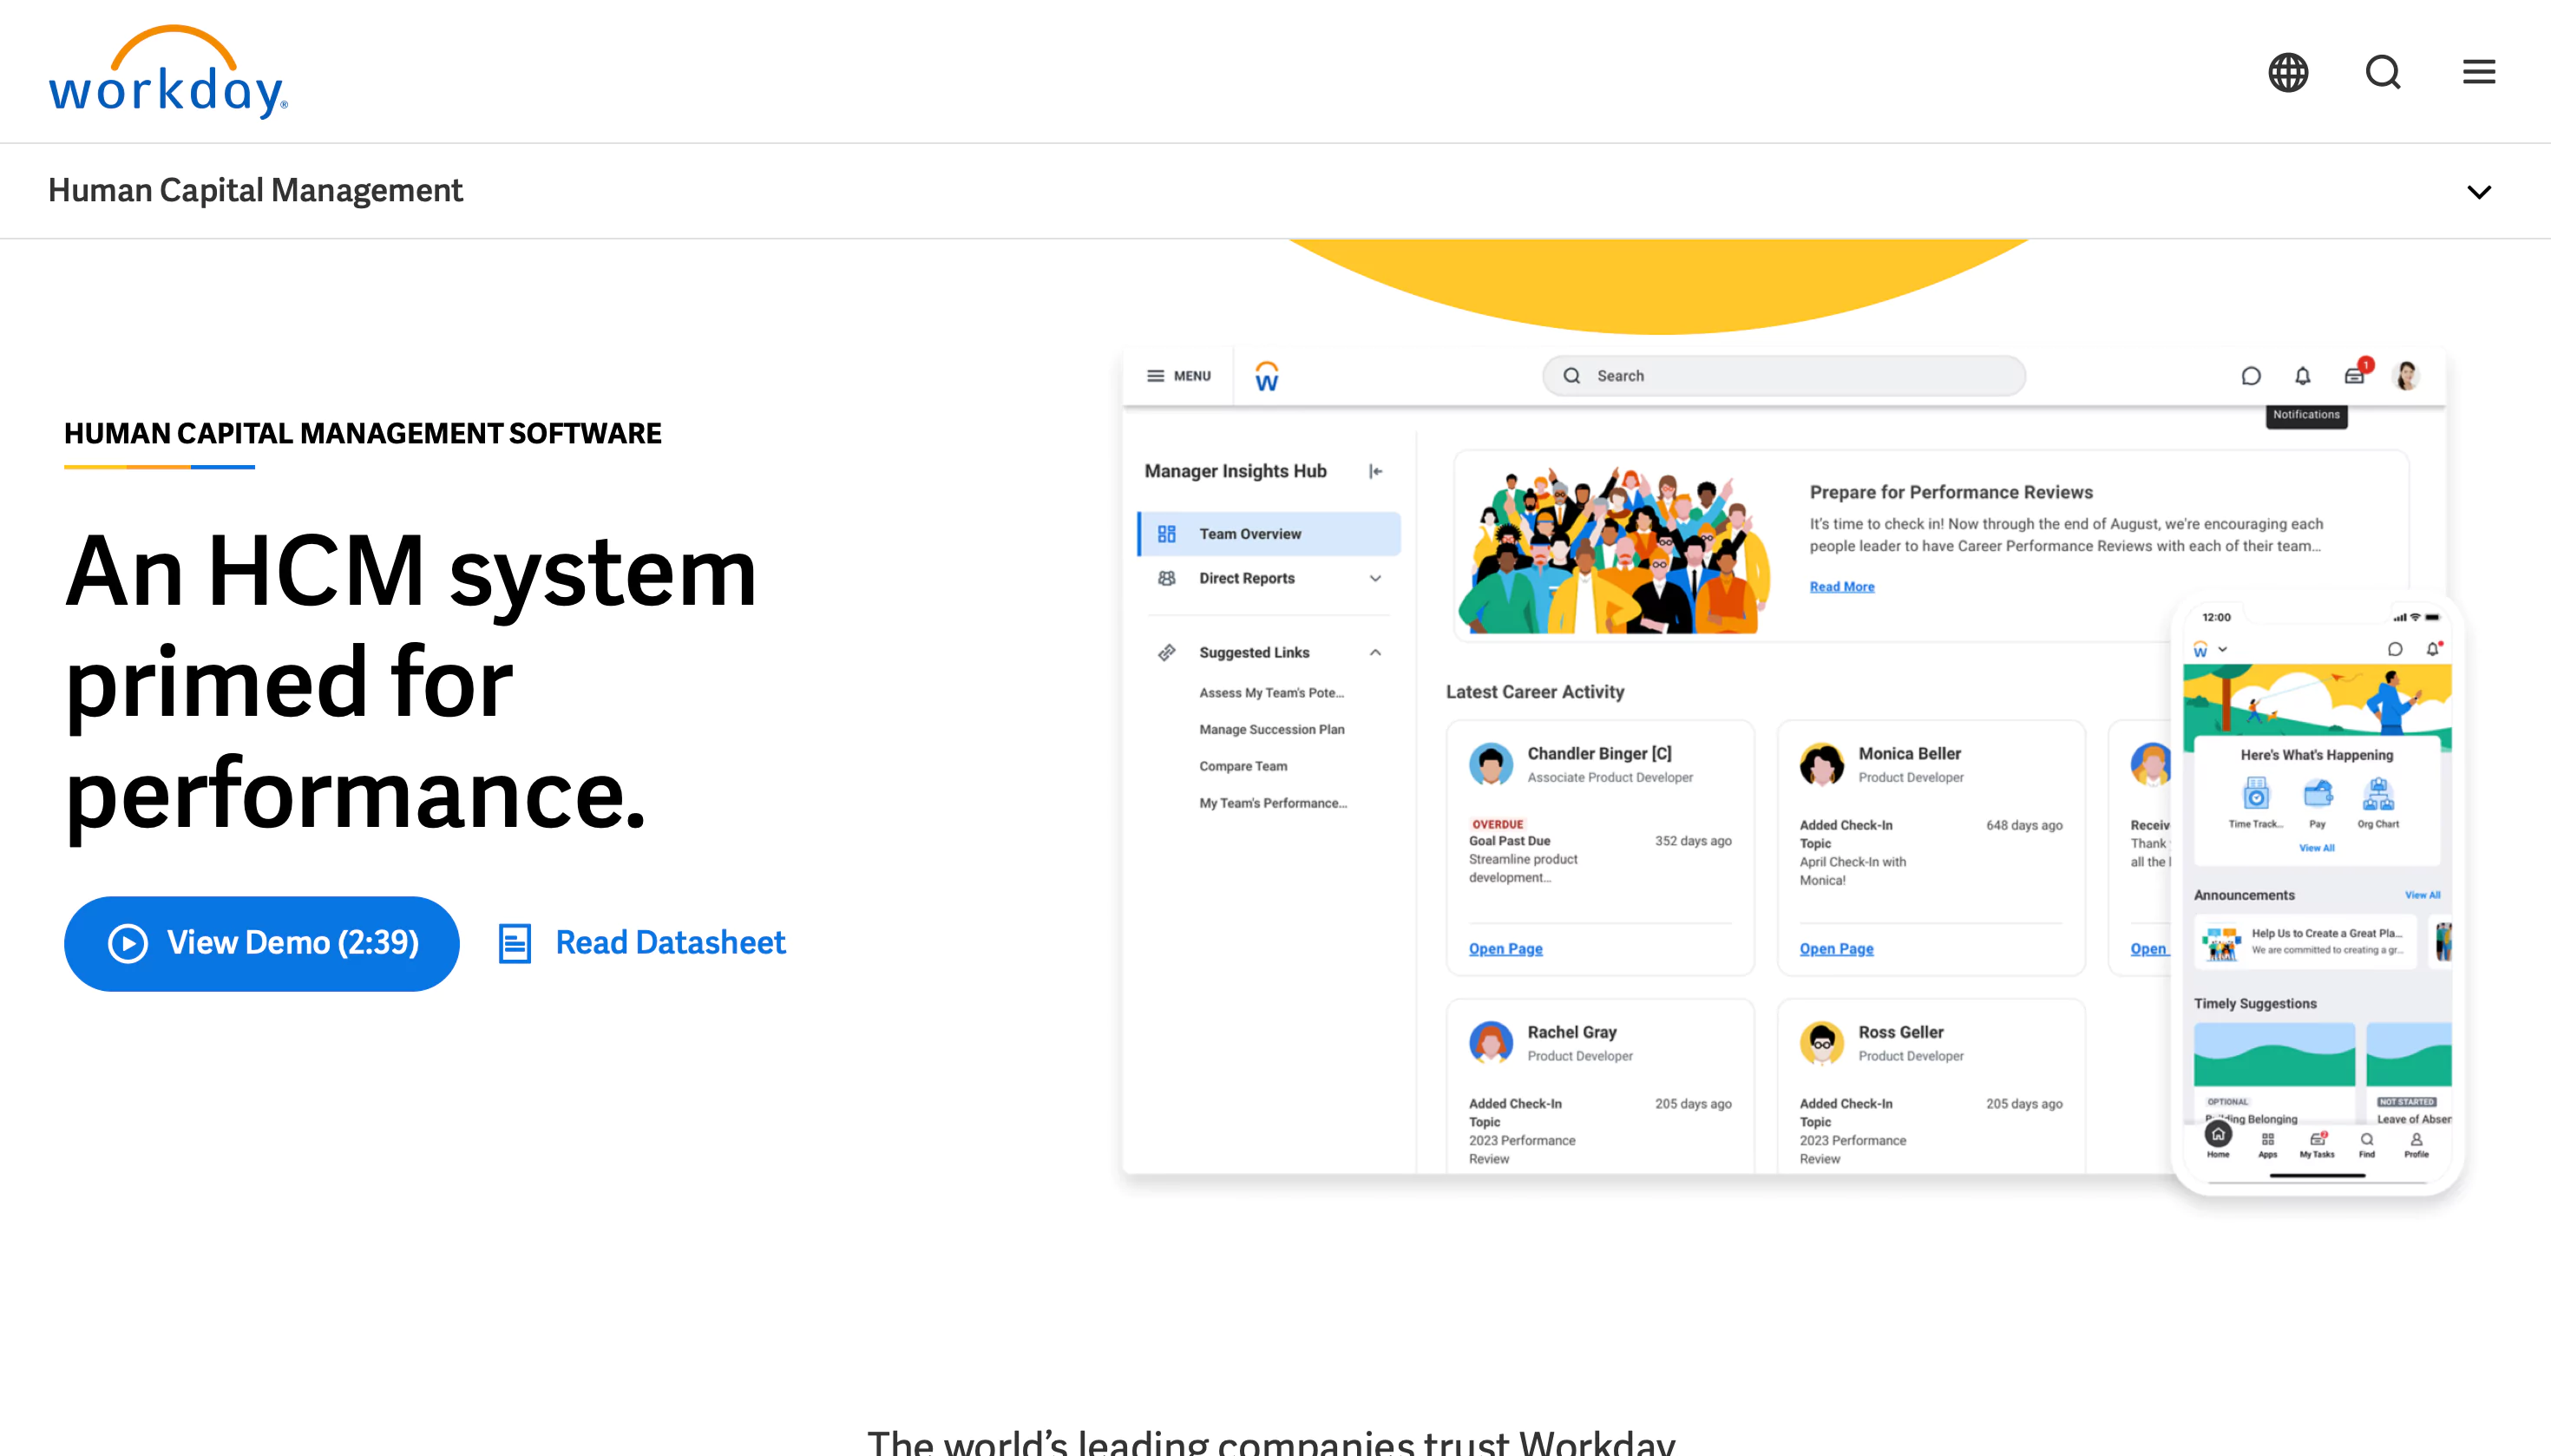Tap the Profile tab on phone
This screenshot has width=2551, height=1456.
click(2416, 1145)
